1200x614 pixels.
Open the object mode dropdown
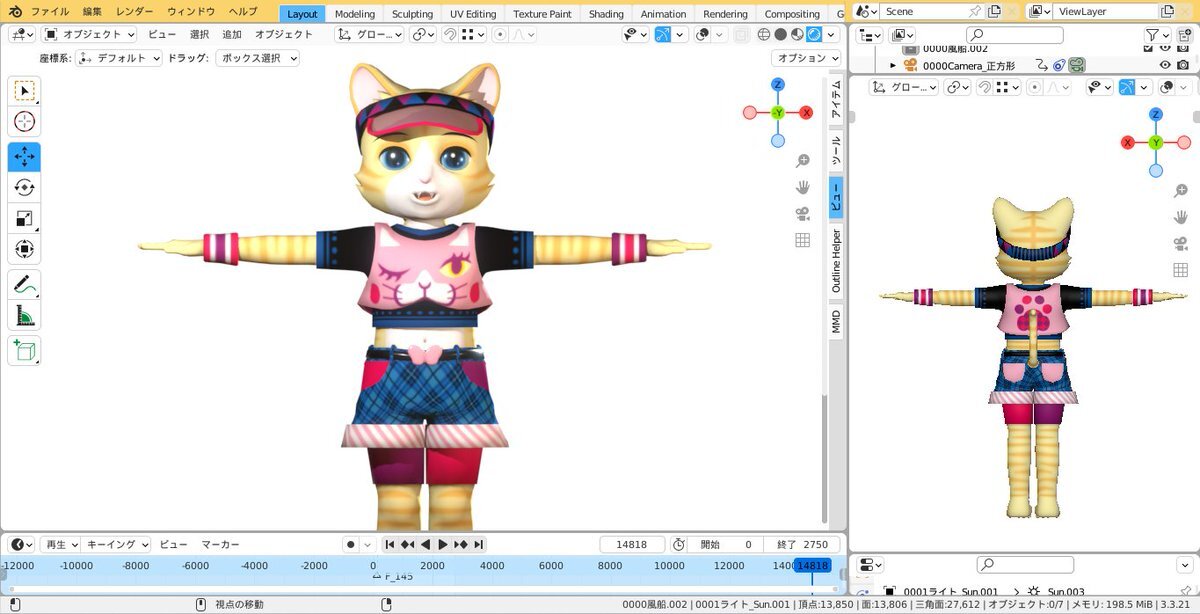click(x=91, y=34)
